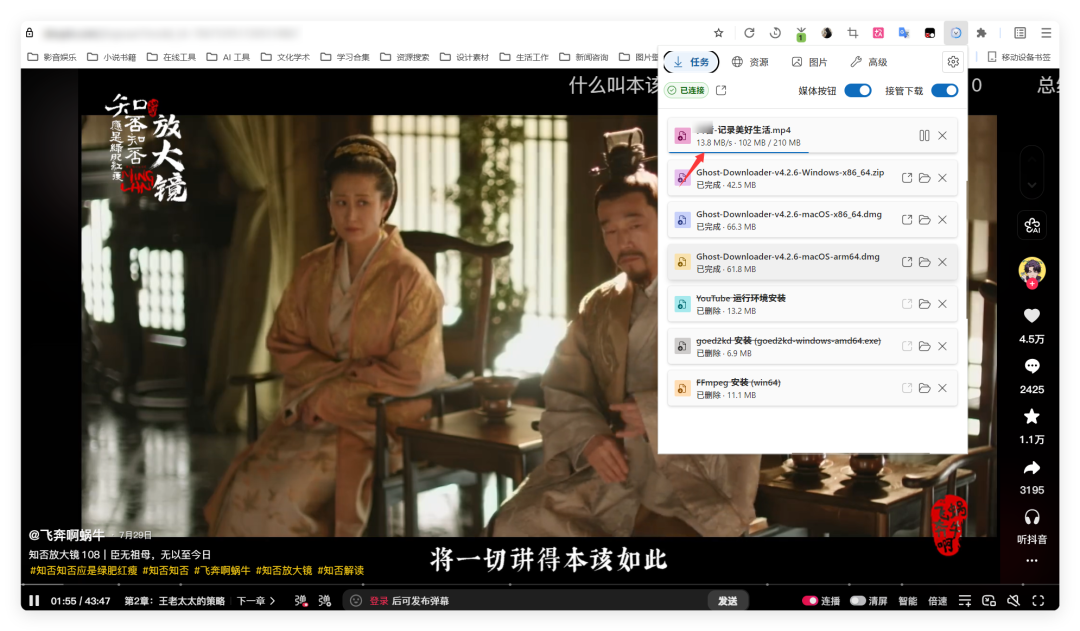Reload the page
The image size is (1080, 631).
point(749,33)
